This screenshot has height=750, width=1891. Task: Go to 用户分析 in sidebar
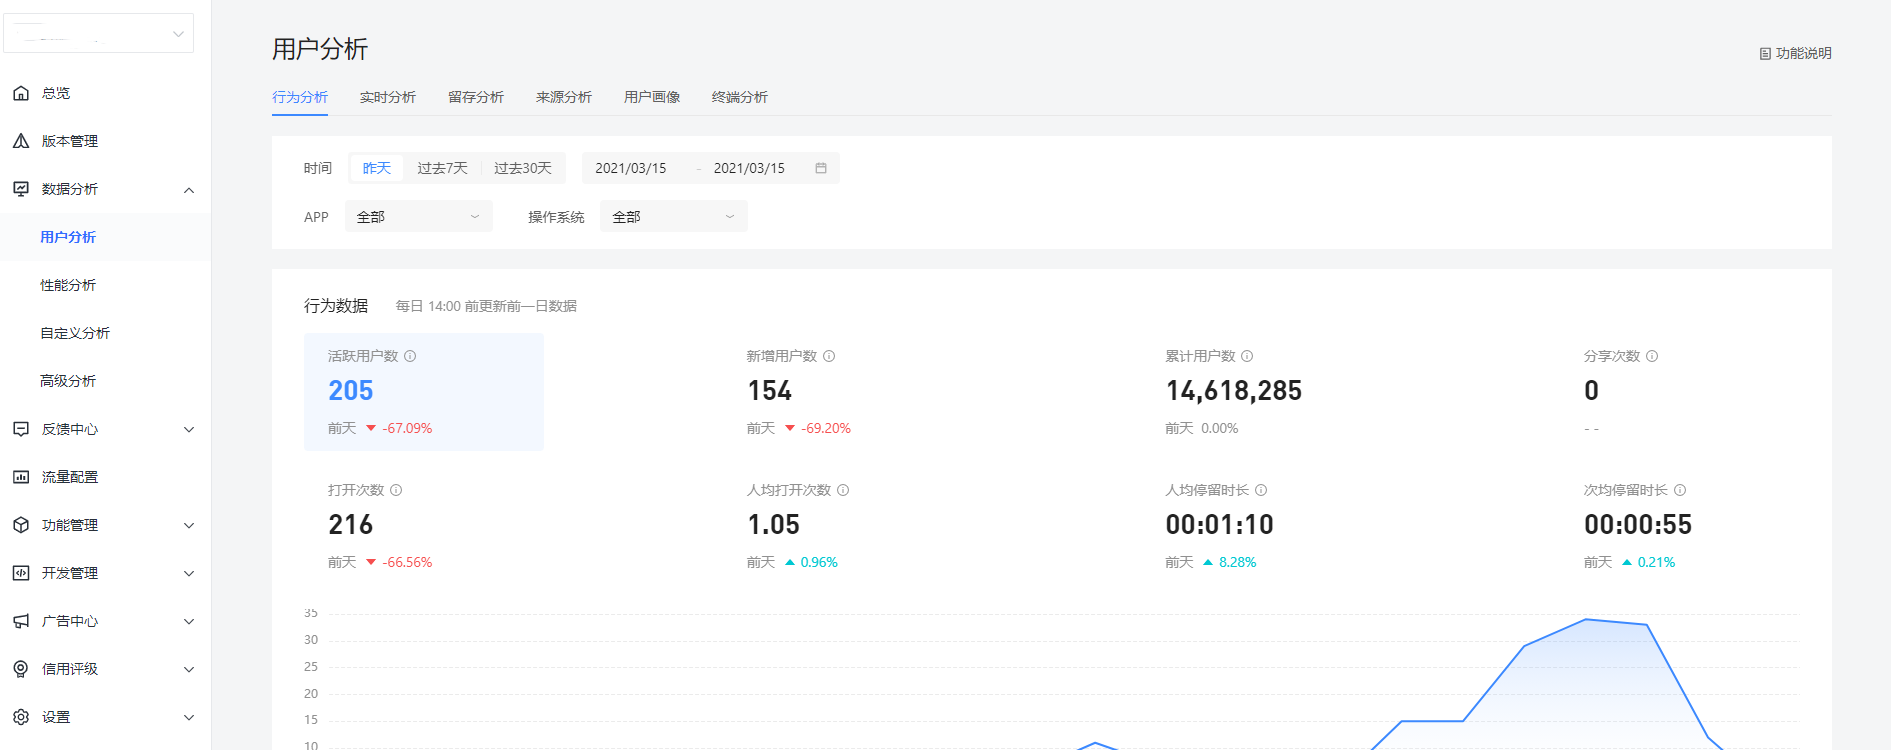[105, 237]
